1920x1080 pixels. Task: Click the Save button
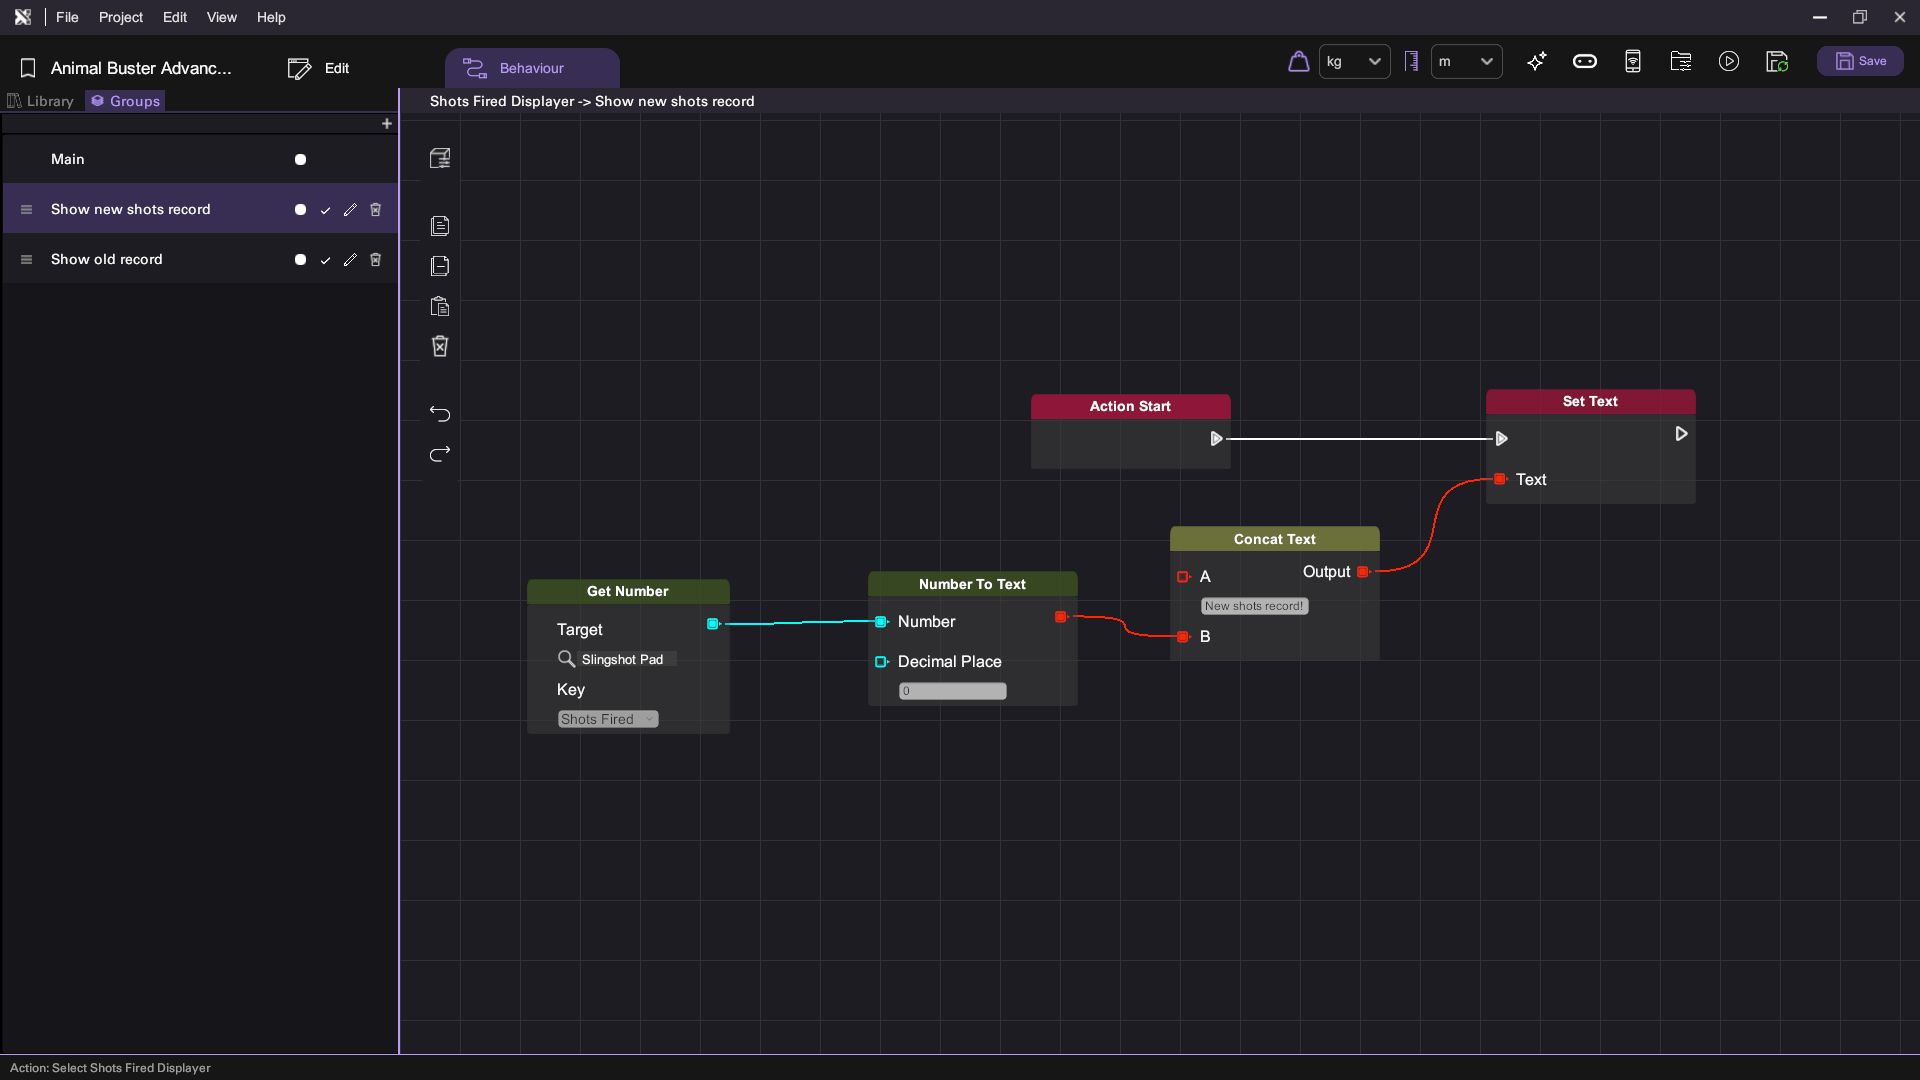tap(1860, 62)
